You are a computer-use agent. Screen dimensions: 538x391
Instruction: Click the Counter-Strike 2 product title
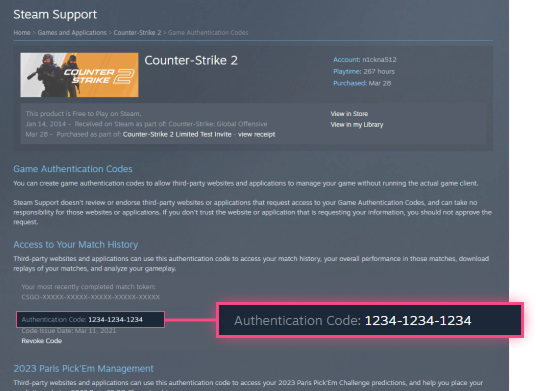[191, 61]
